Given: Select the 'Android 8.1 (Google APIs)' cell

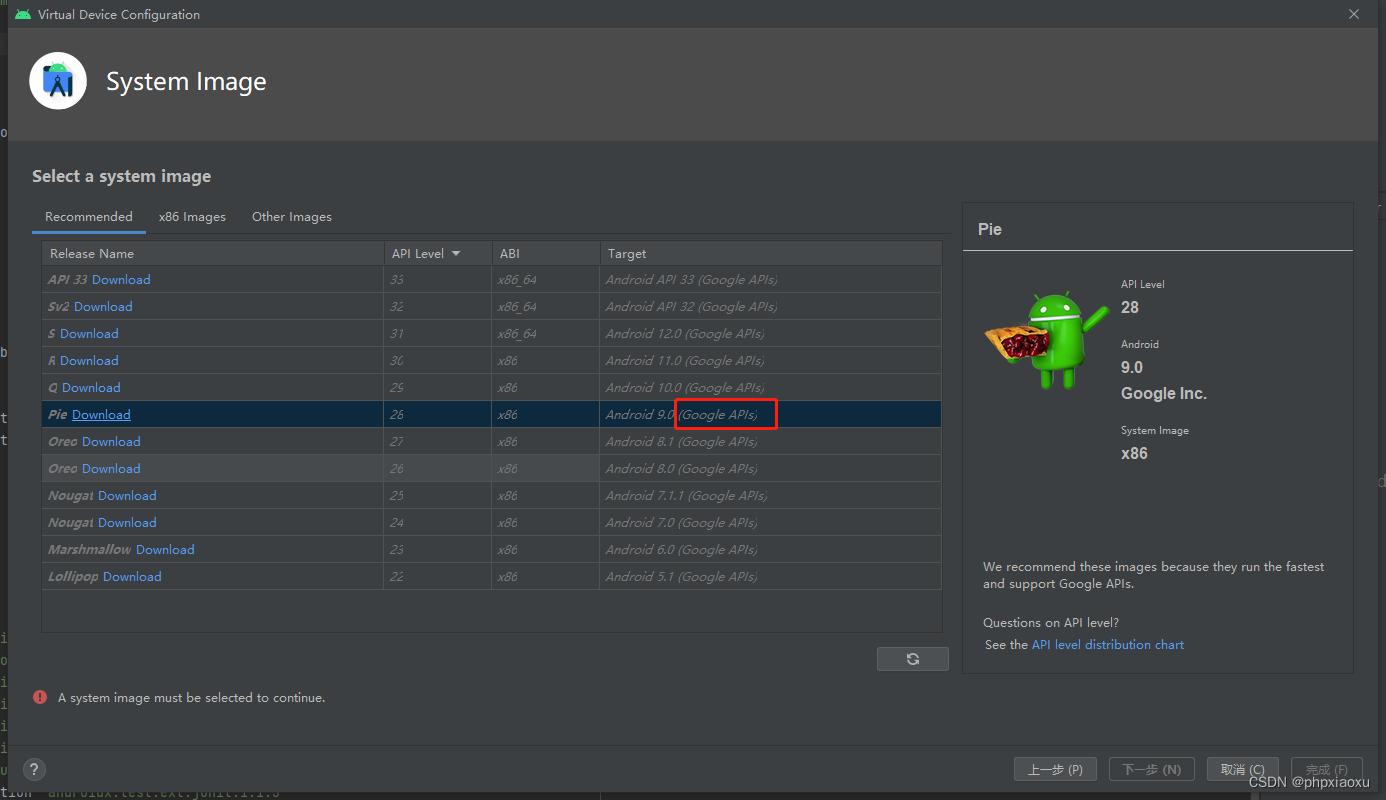Looking at the screenshot, I should (x=771, y=442).
